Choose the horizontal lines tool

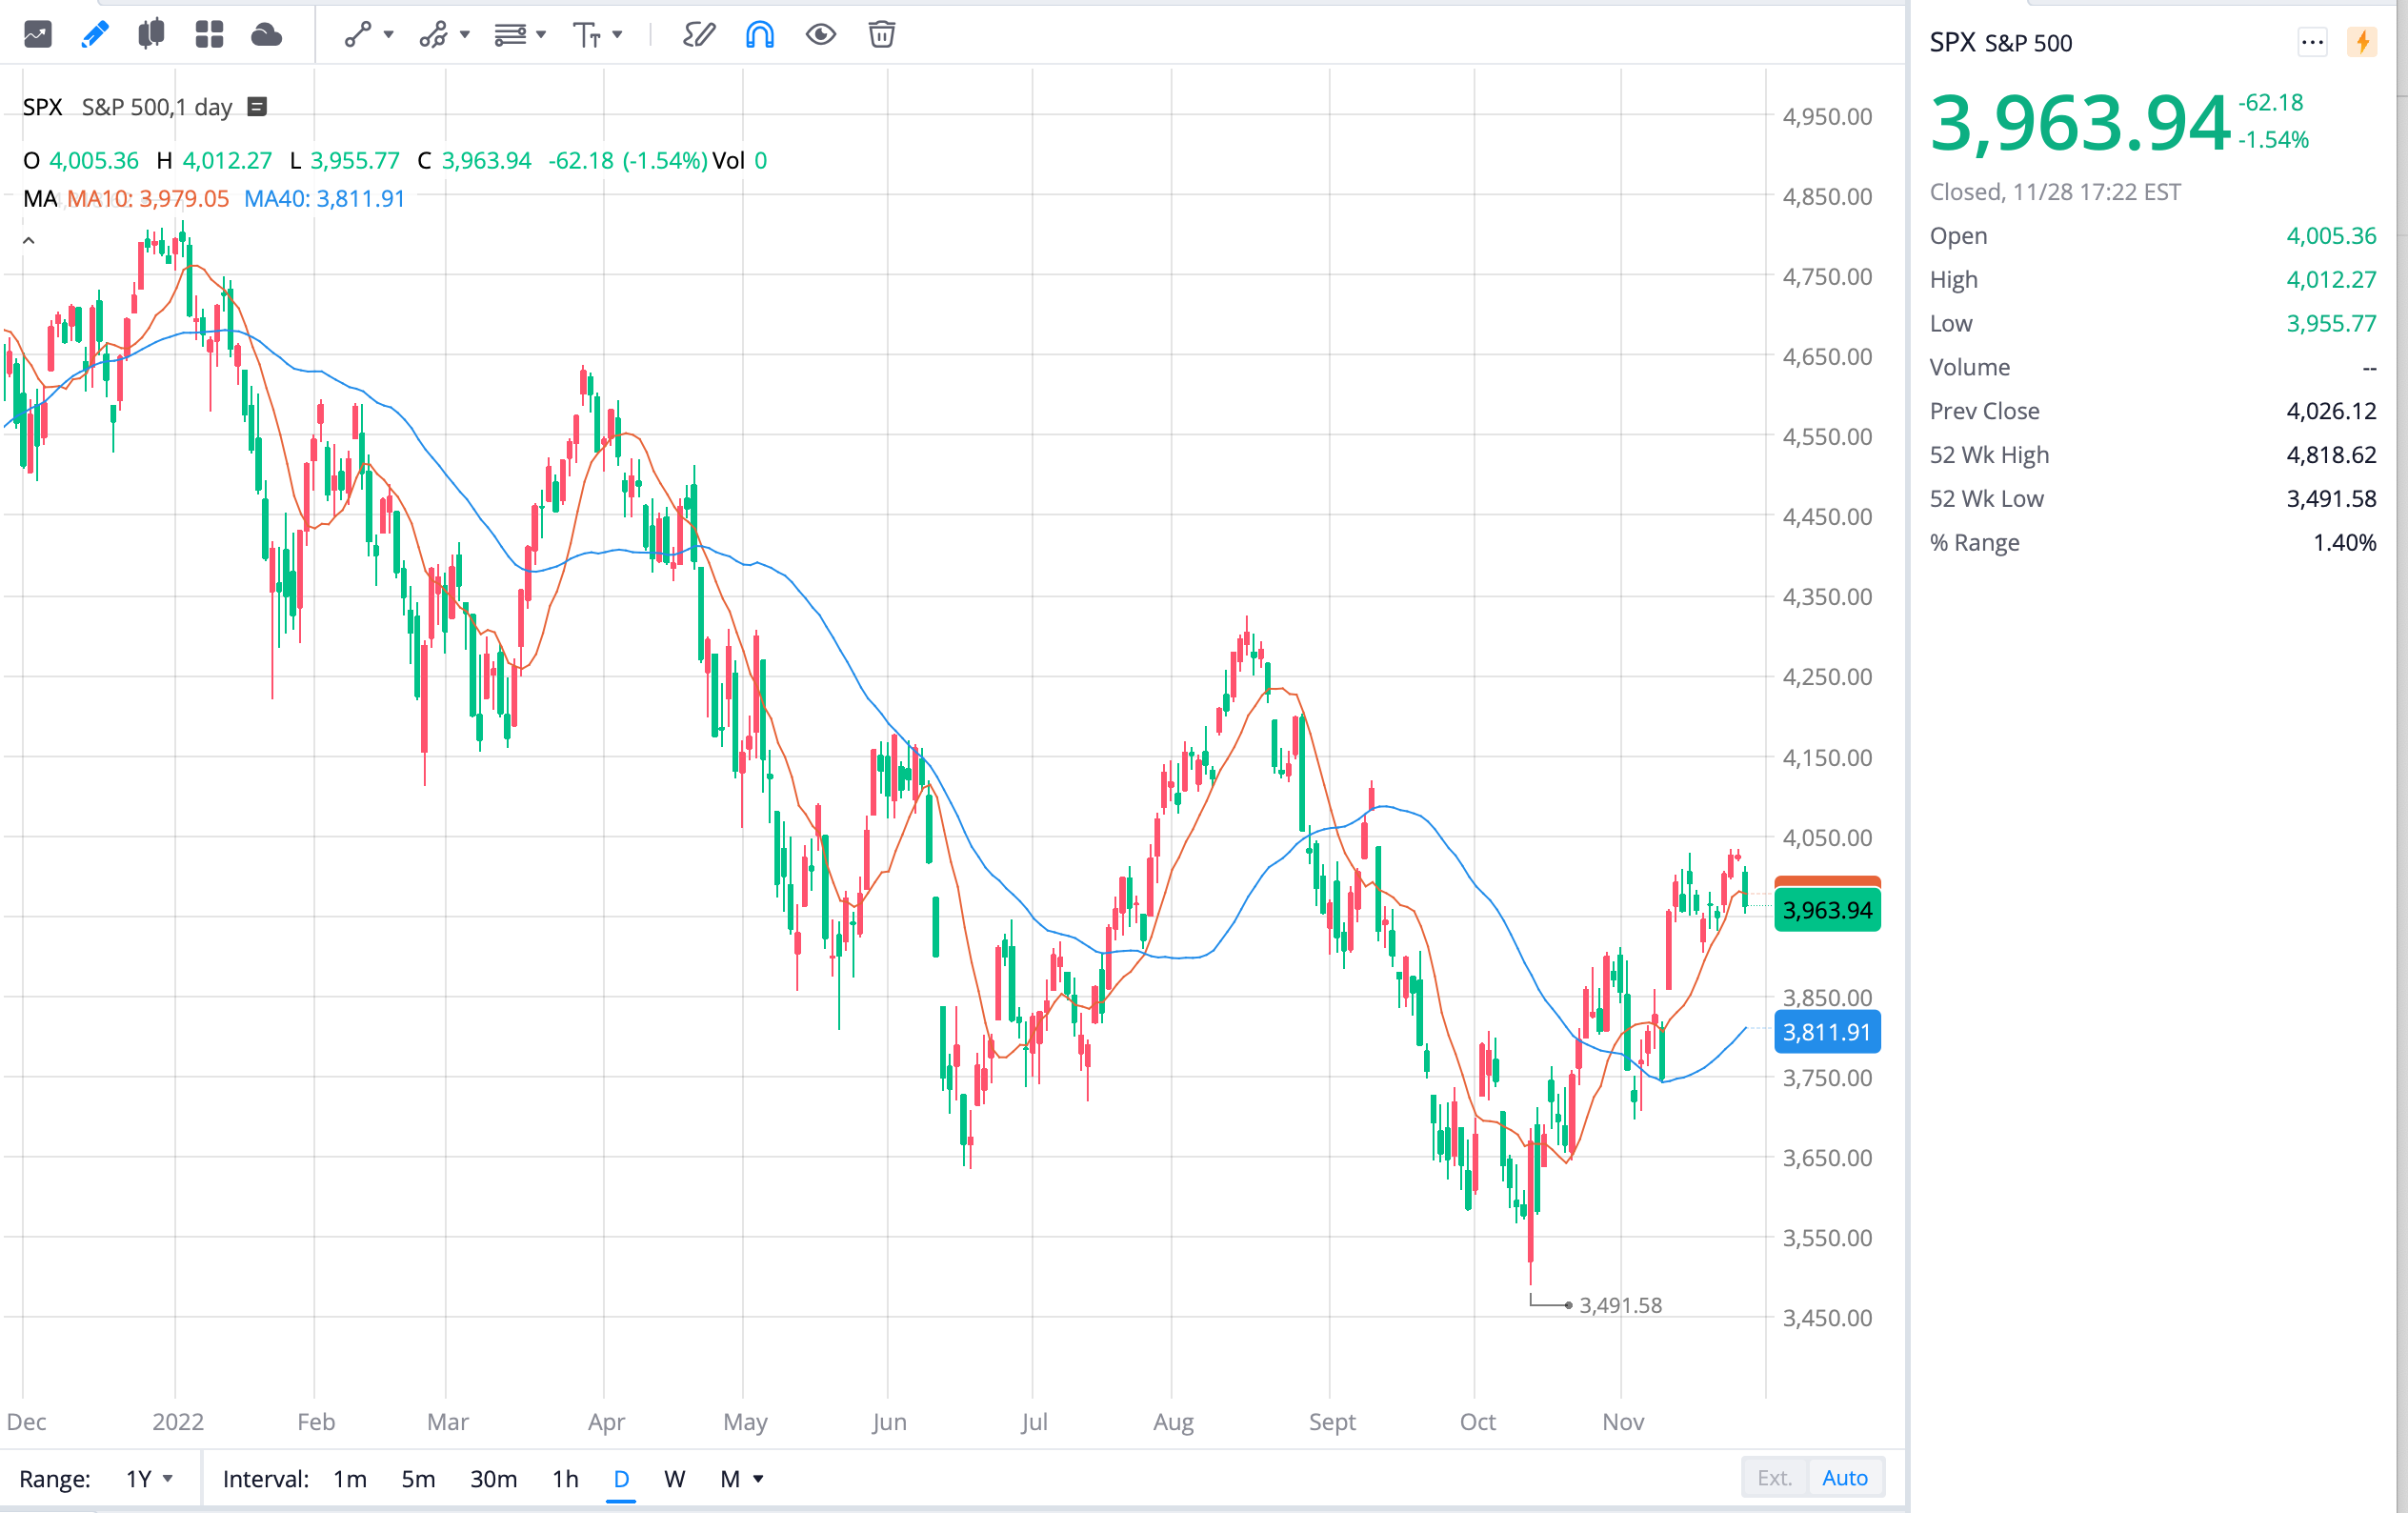[x=510, y=35]
